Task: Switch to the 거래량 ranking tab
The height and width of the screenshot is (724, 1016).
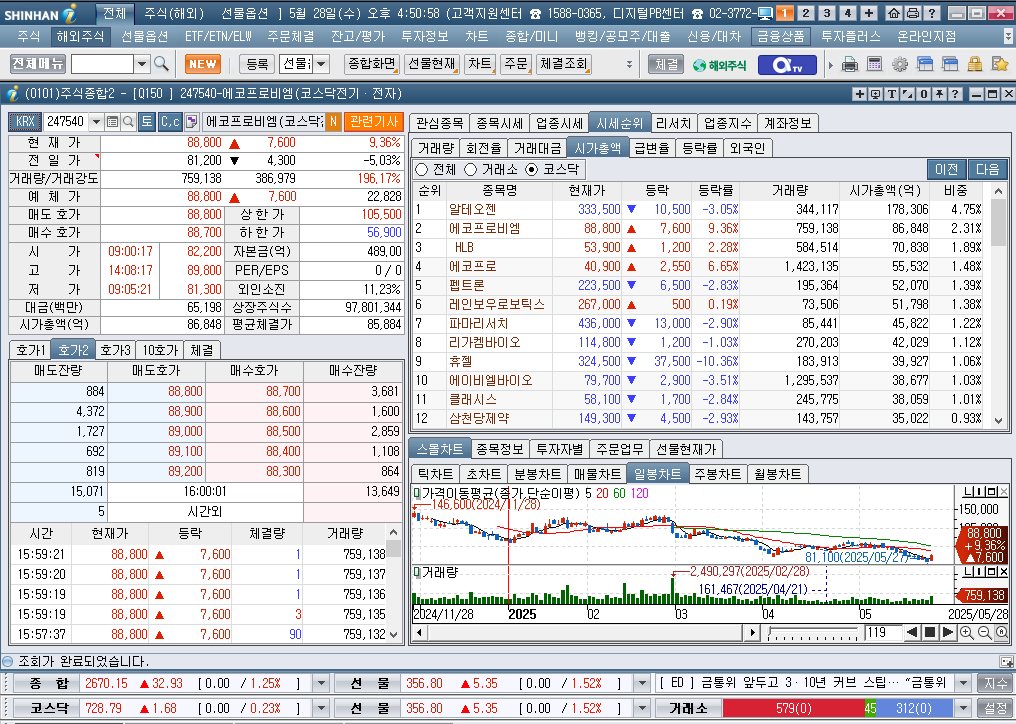Action: [436, 148]
